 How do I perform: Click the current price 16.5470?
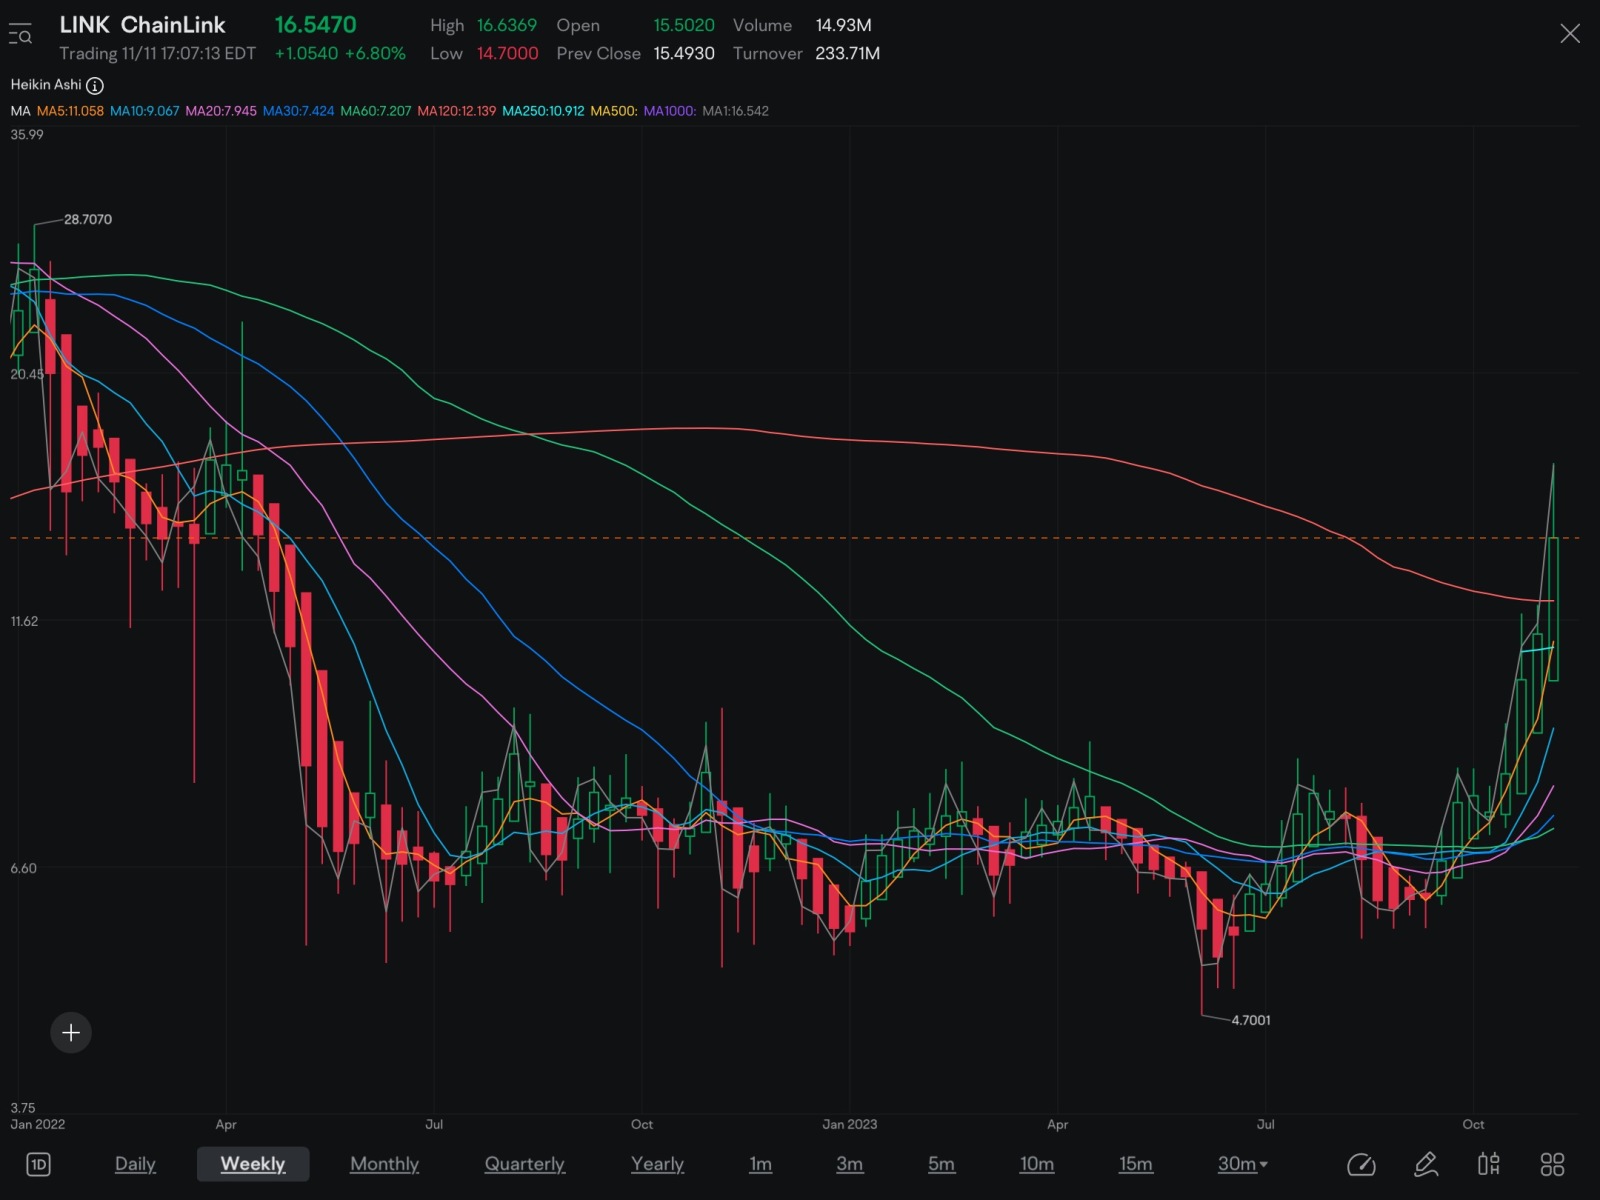(x=315, y=25)
